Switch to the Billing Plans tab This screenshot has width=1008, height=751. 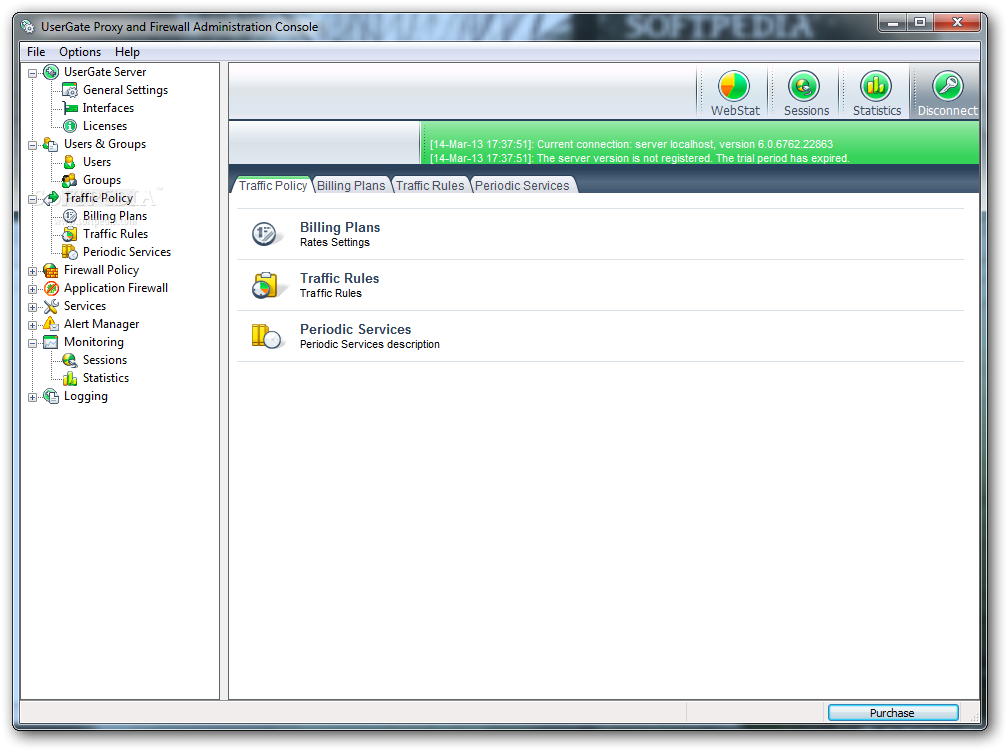(351, 185)
